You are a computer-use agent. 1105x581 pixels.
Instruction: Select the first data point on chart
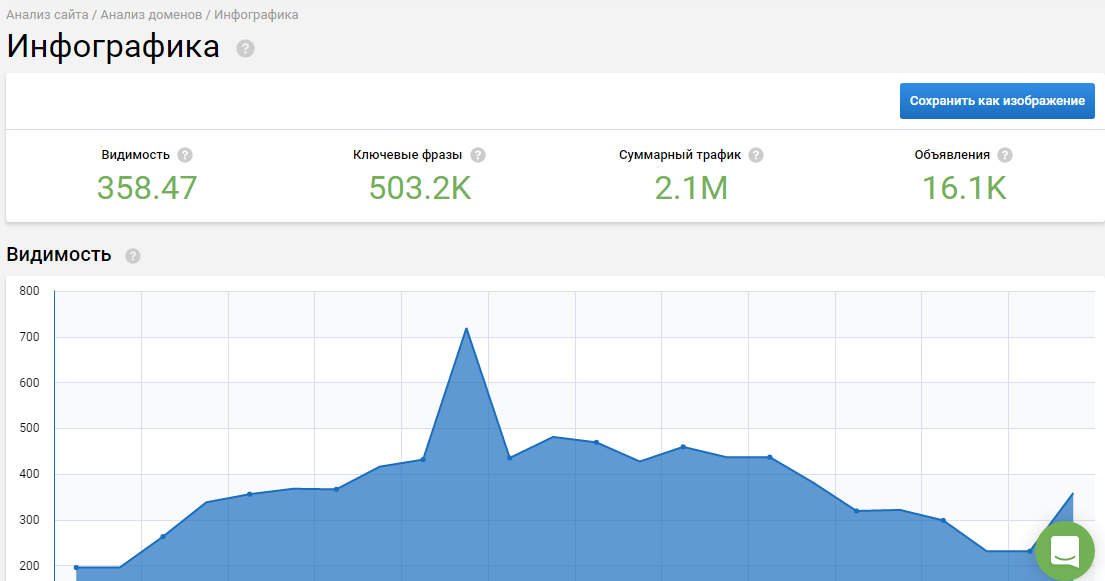[76, 567]
